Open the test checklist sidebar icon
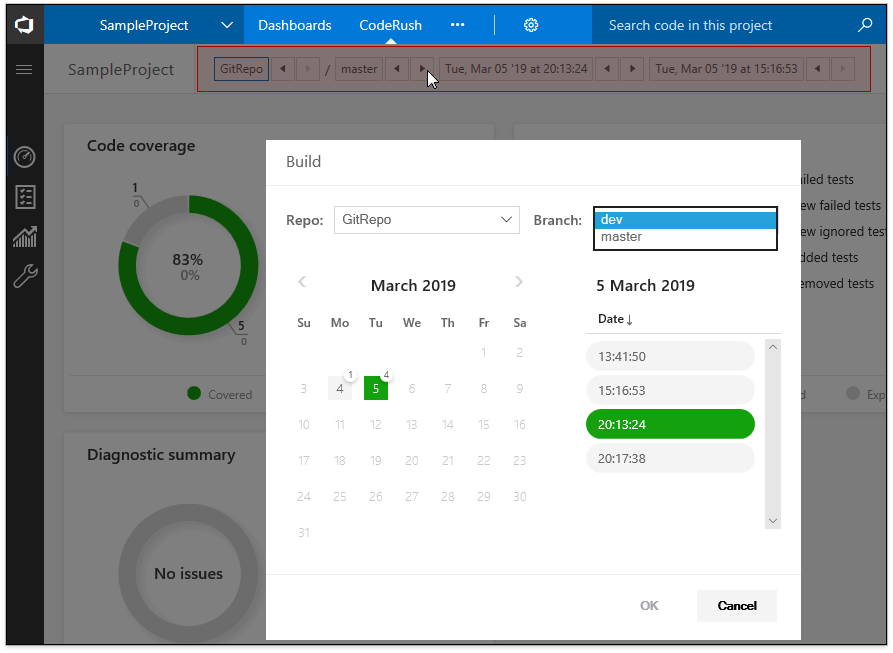This screenshot has height=653, width=893. coord(25,197)
